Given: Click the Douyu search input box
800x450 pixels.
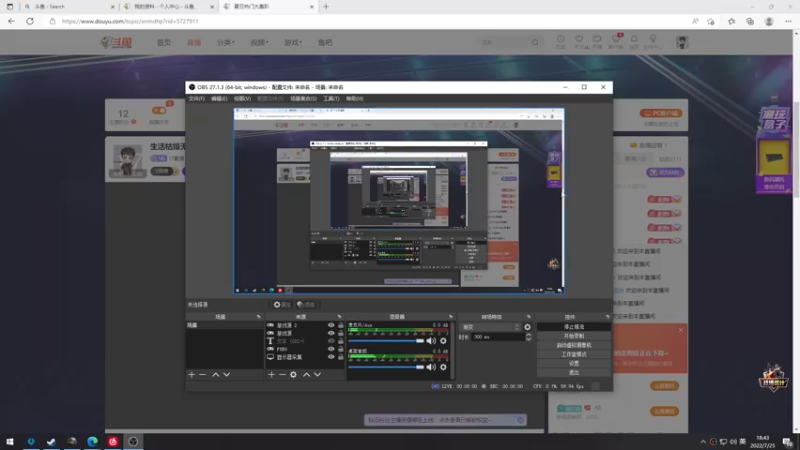Looking at the screenshot, I should [x=504, y=42].
